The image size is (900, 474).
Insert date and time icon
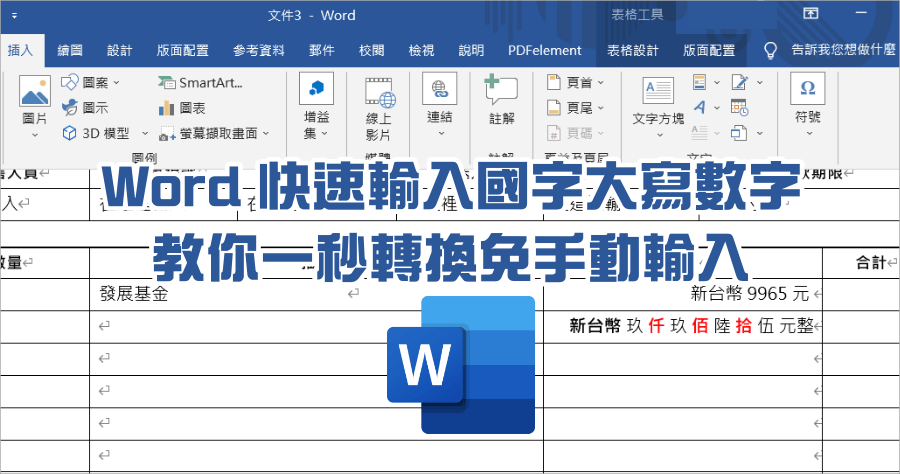tap(739, 107)
